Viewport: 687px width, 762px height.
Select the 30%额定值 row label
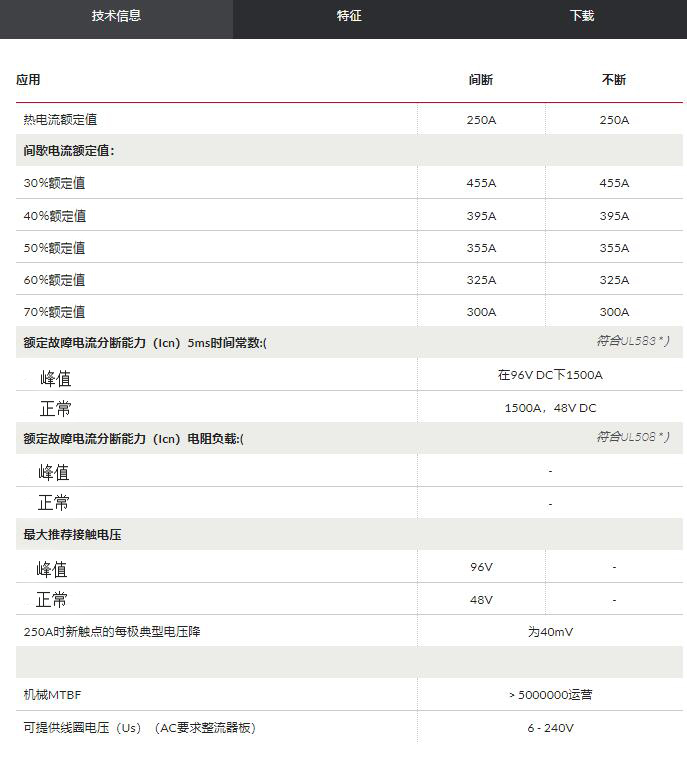coord(54,183)
